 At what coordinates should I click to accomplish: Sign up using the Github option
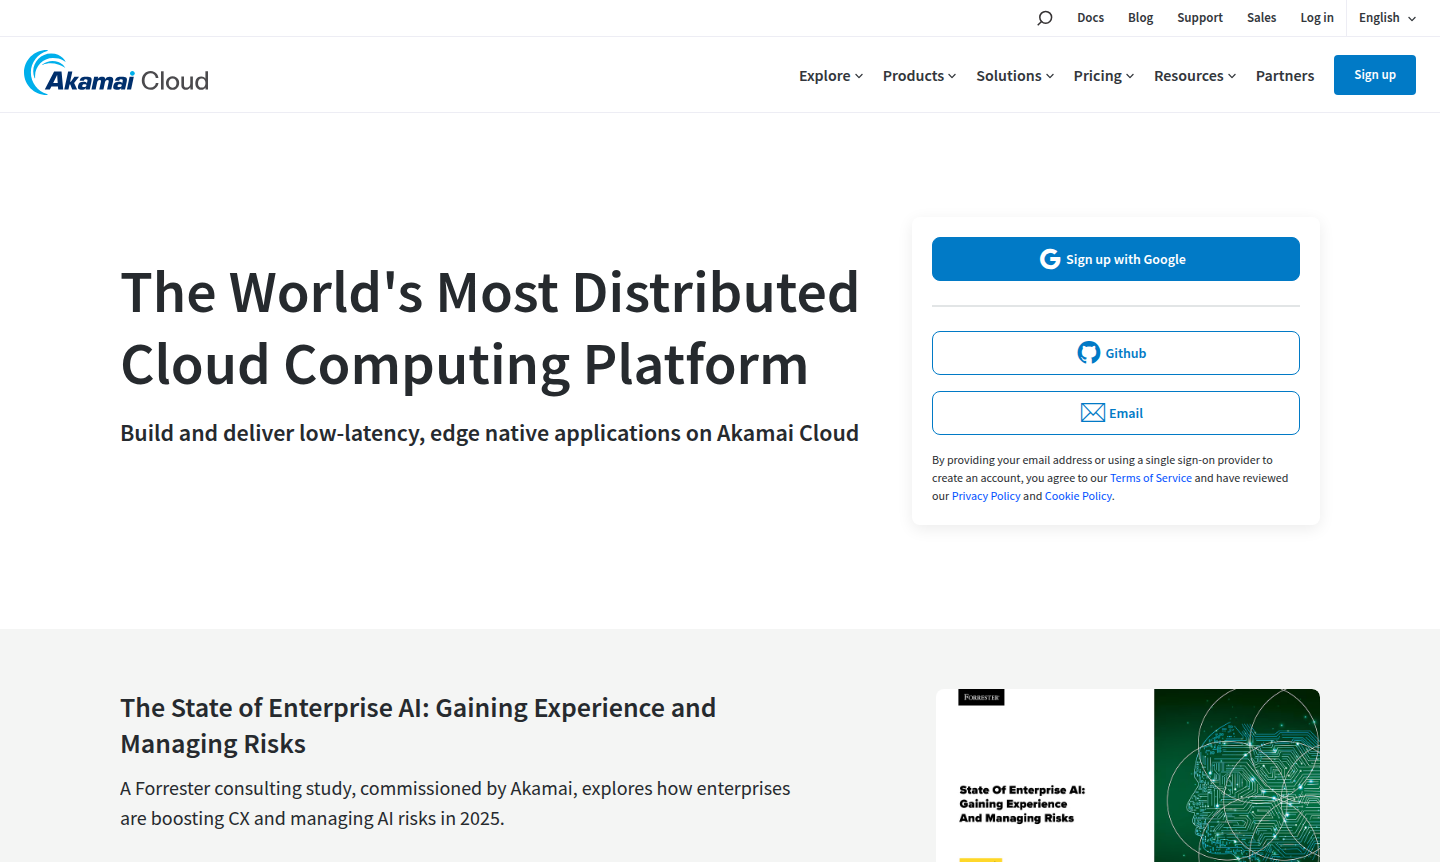(x=1115, y=352)
